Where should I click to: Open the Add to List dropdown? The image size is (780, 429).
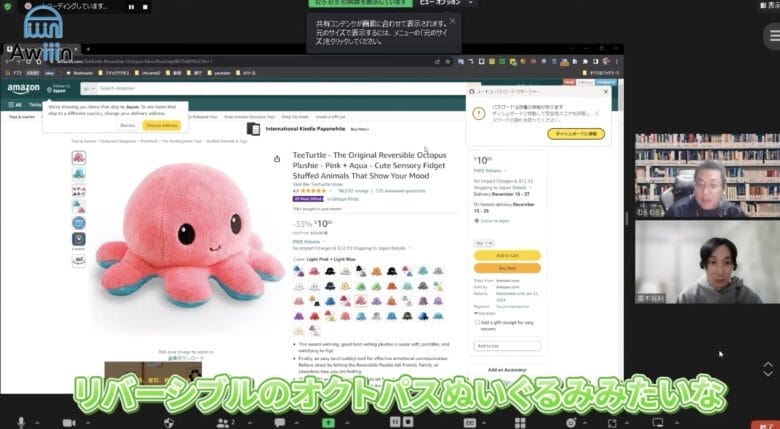(507, 346)
